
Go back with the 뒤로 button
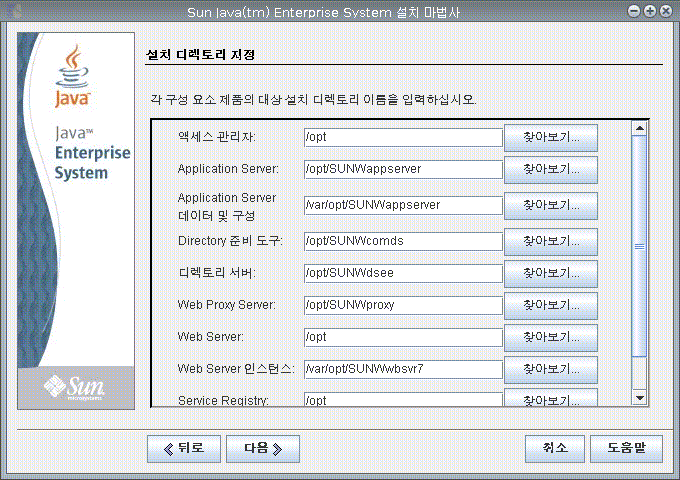(184, 449)
